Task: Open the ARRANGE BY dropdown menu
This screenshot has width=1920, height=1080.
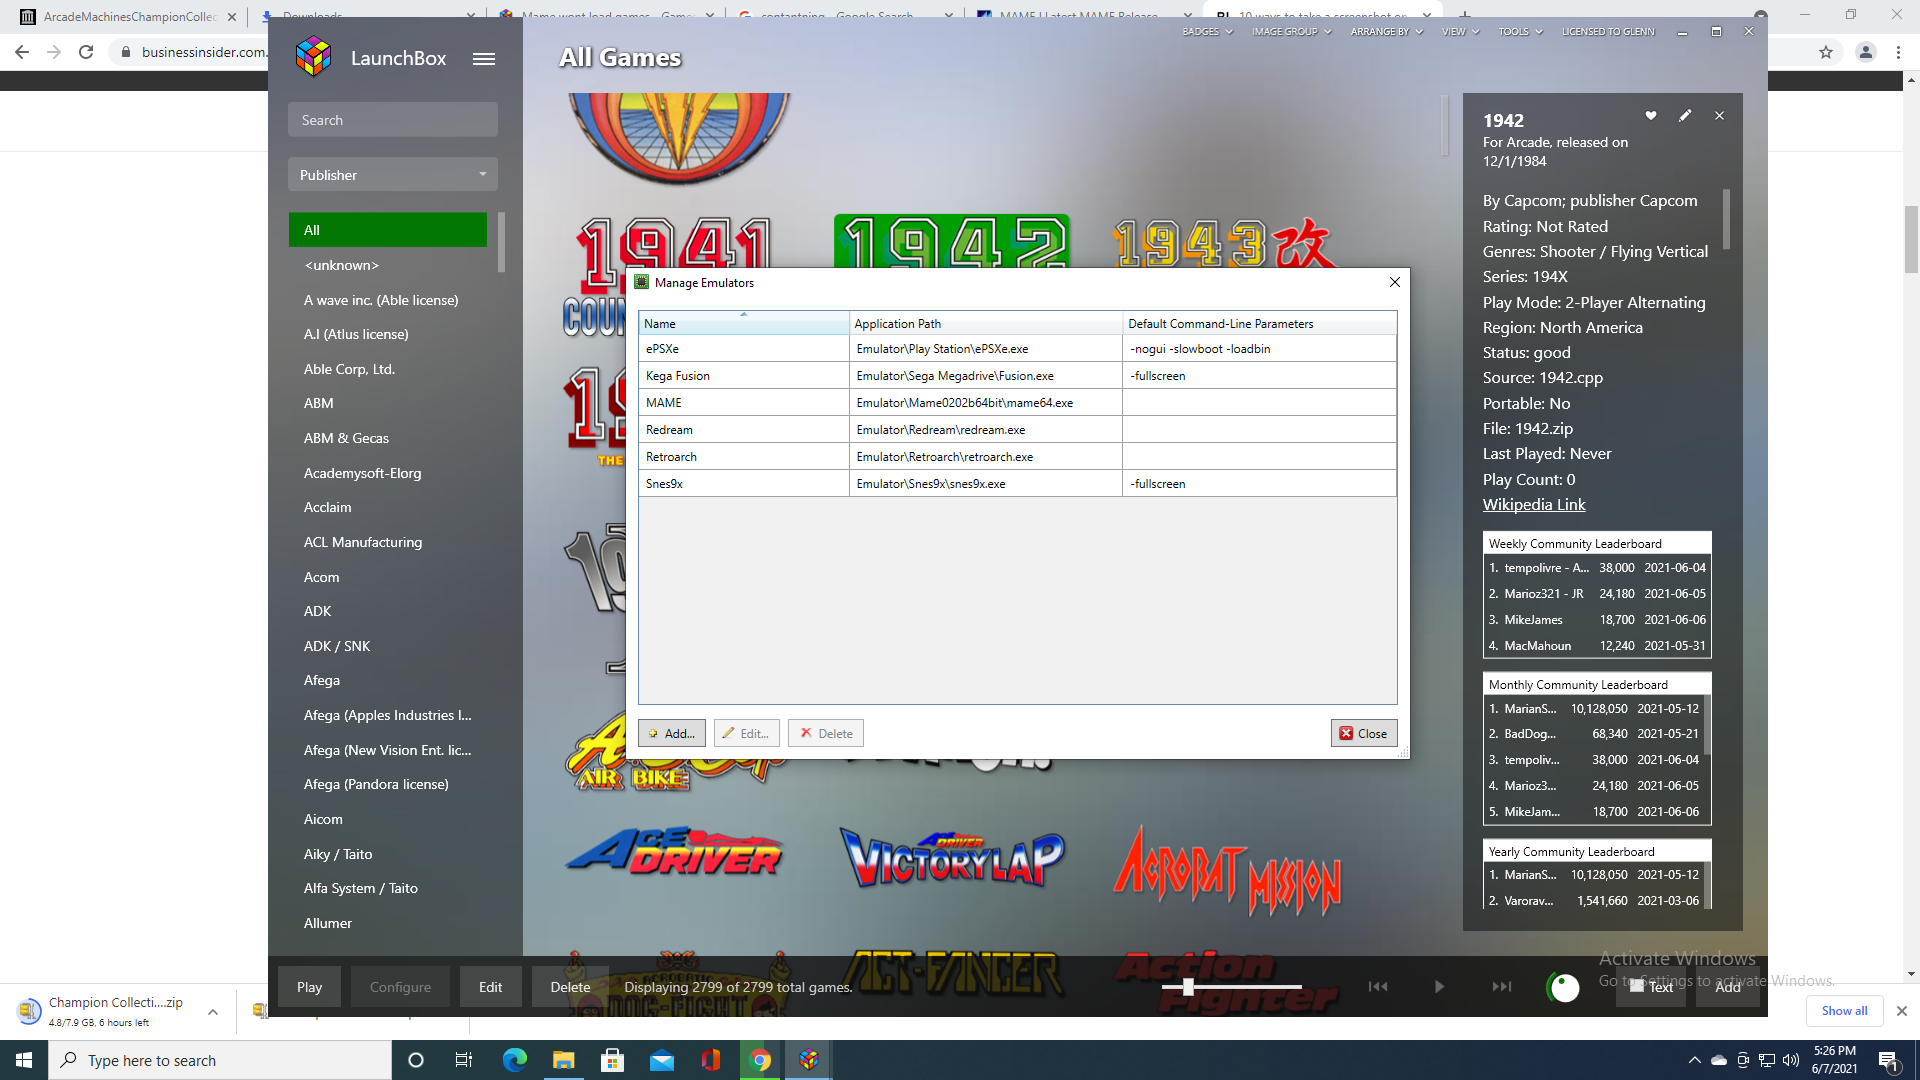Action: click(x=1386, y=32)
